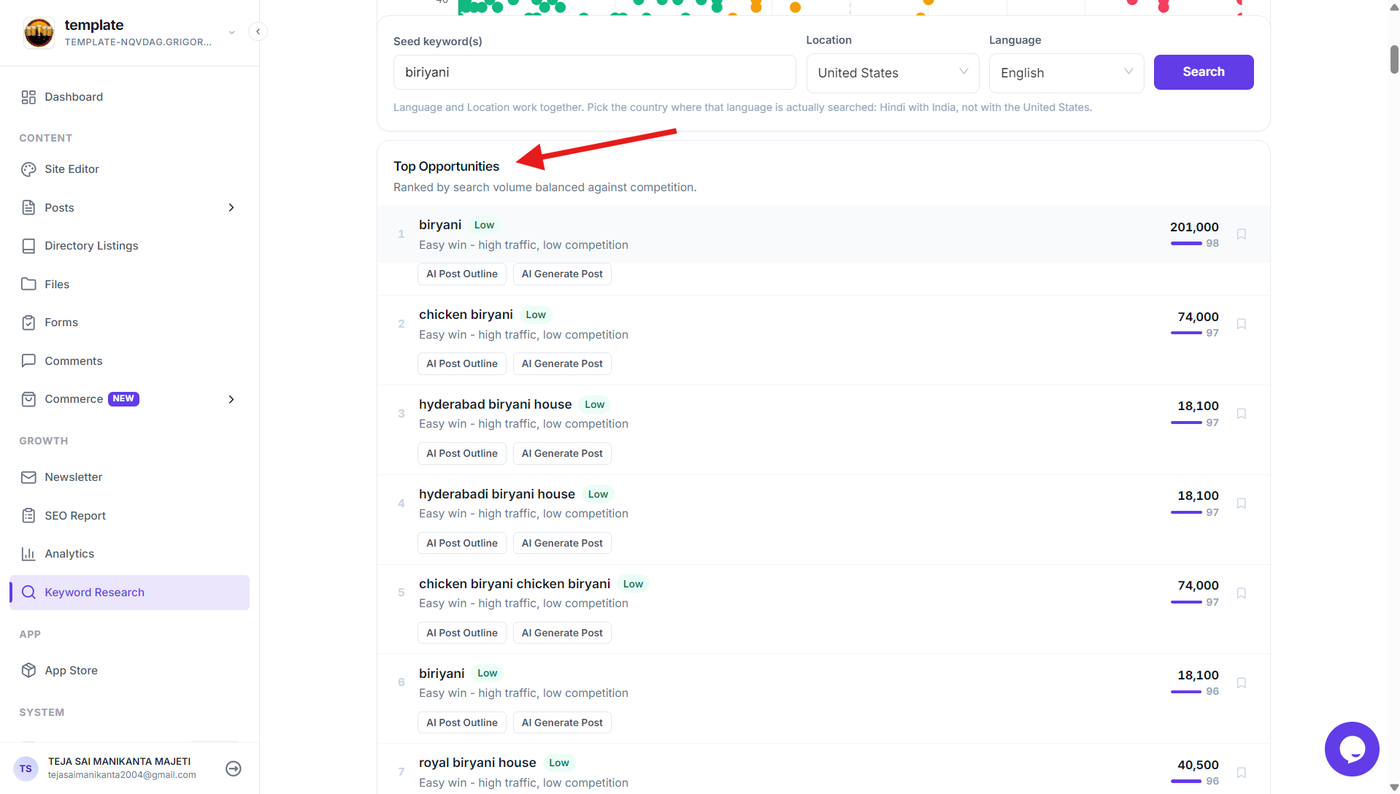Expand the Posts submenu chevron
This screenshot has height=794, width=1400.
pyautogui.click(x=231, y=208)
